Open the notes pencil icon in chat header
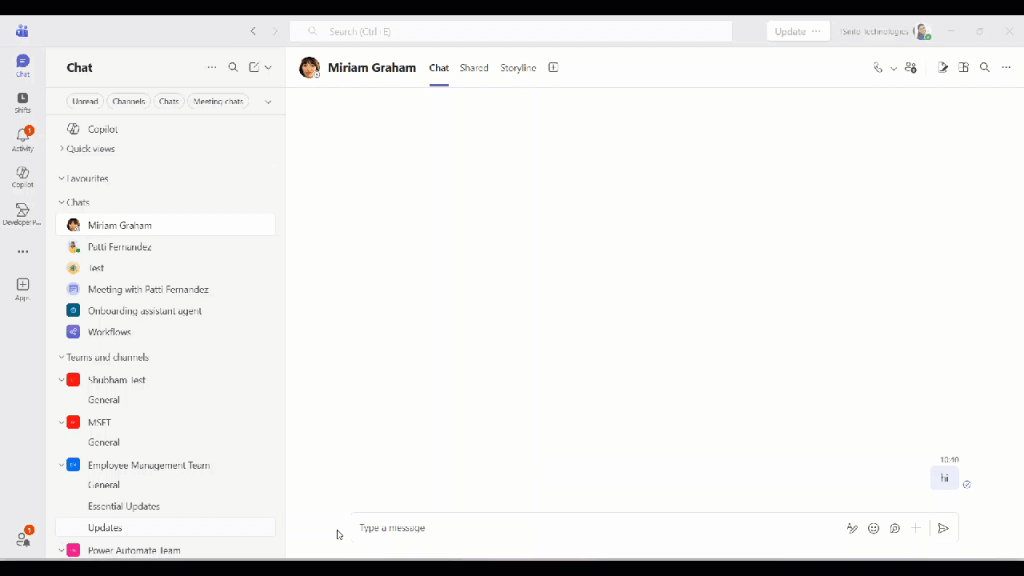Image resolution: width=1024 pixels, height=576 pixels. [x=942, y=67]
